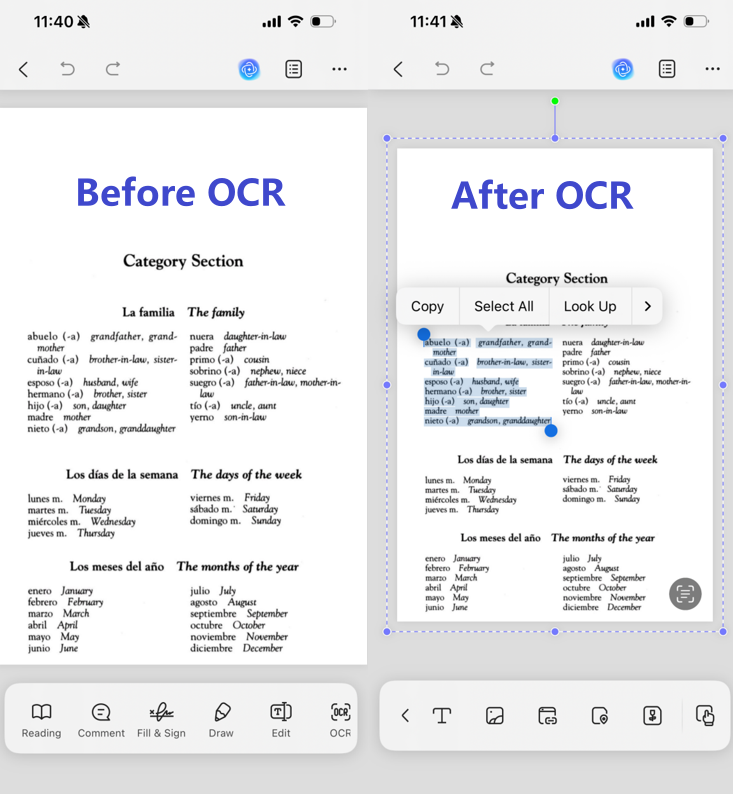Tap the battery indicator in the 11:41 status bar

[696, 22]
